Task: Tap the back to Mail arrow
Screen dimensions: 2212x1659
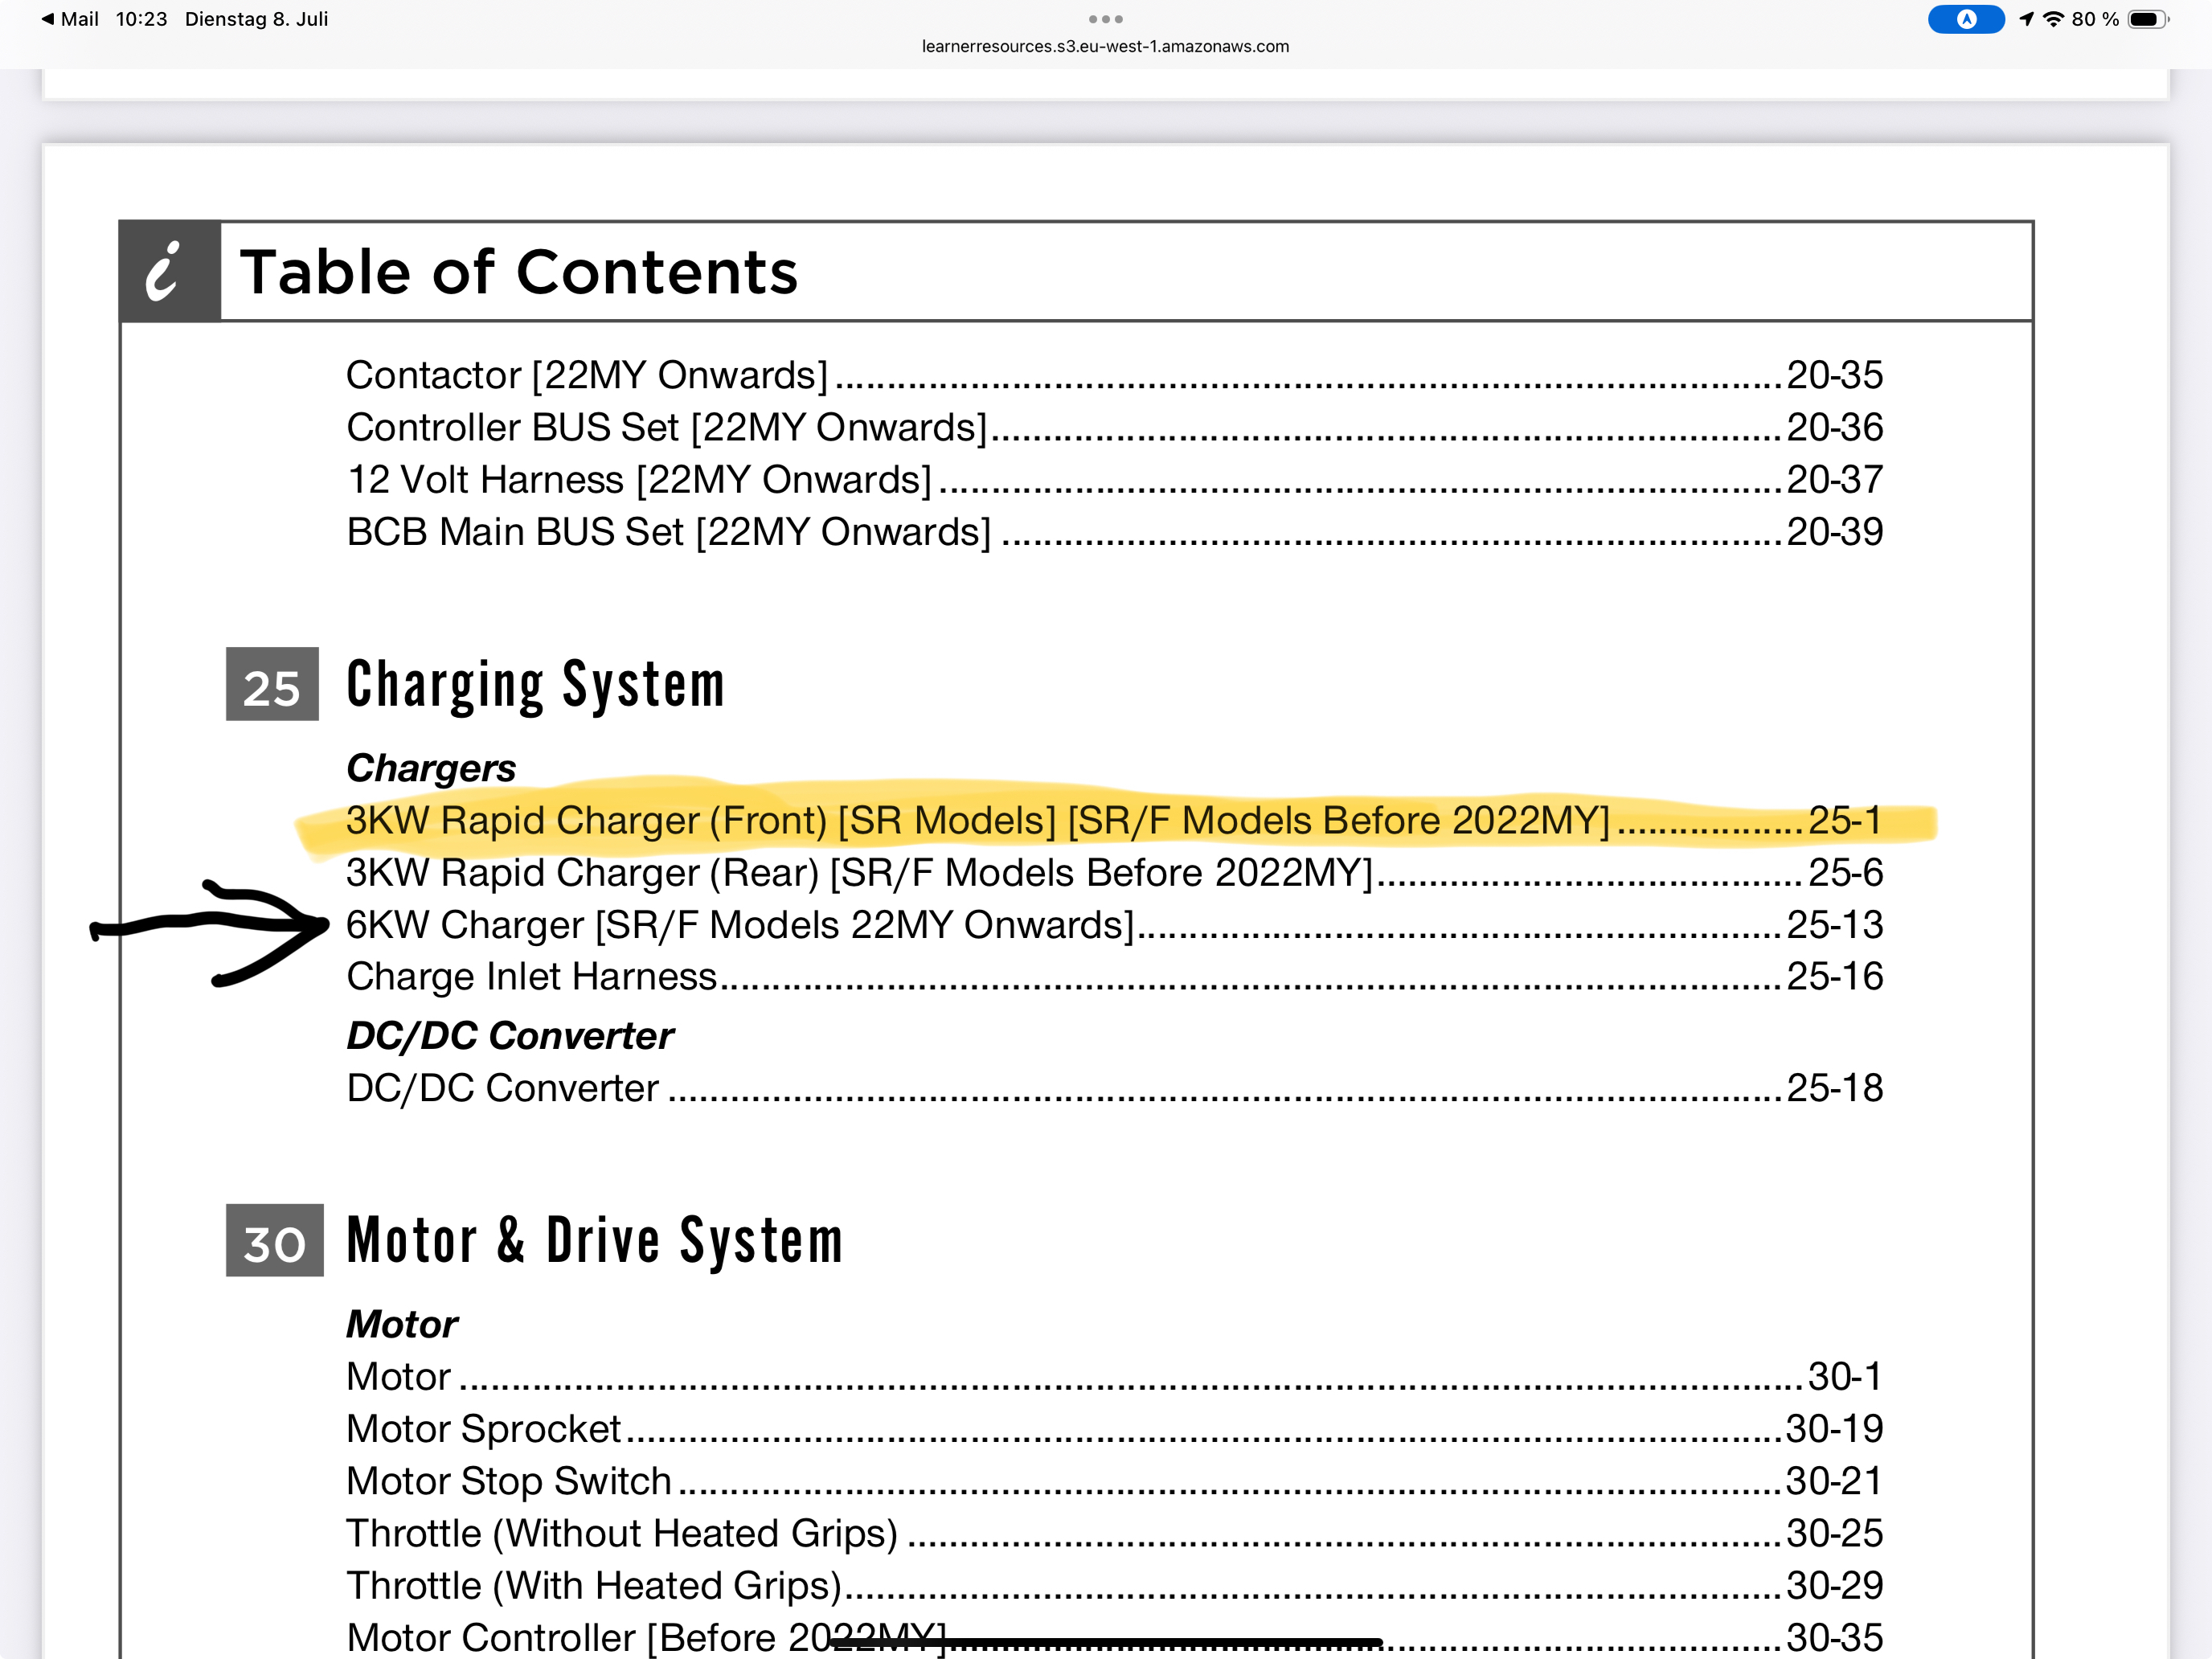Action: tap(48, 19)
